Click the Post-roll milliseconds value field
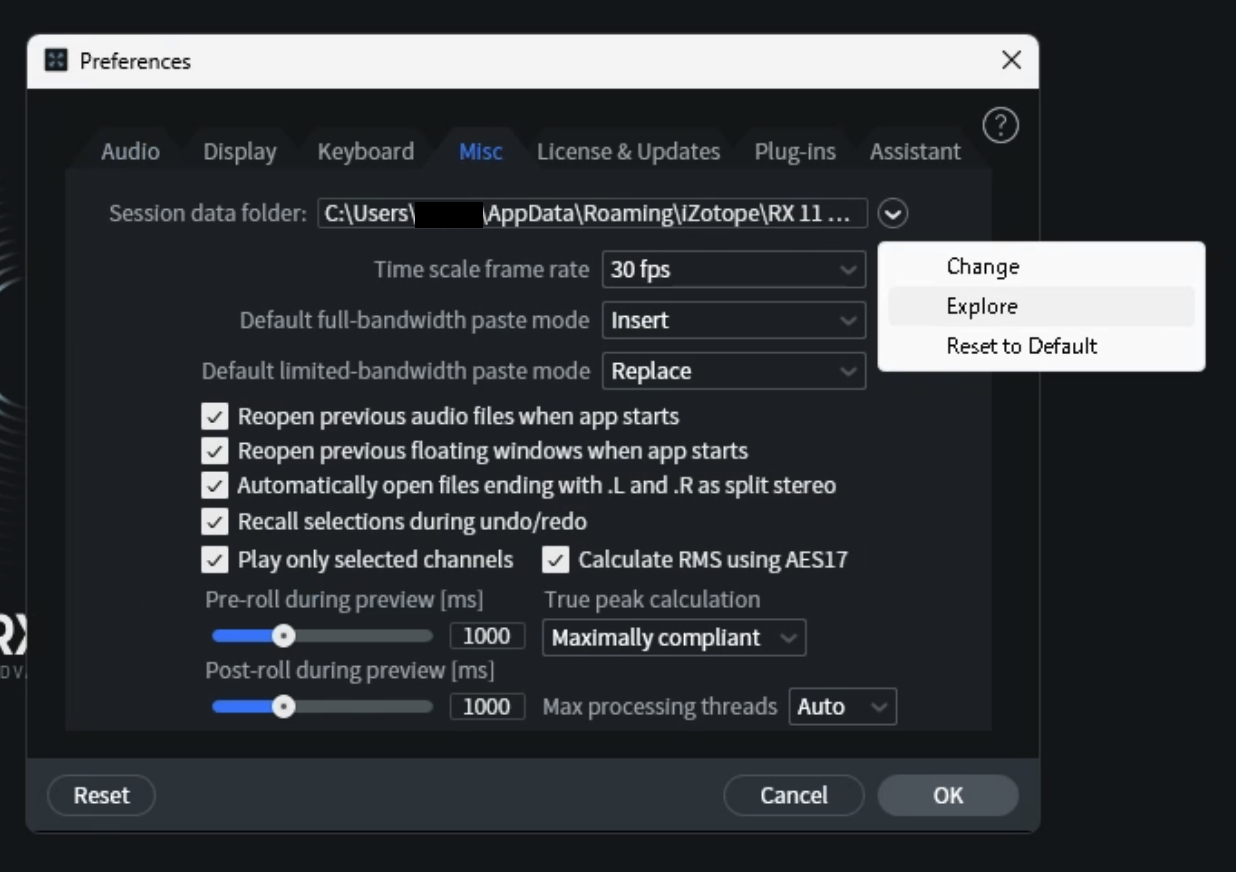 [x=487, y=707]
